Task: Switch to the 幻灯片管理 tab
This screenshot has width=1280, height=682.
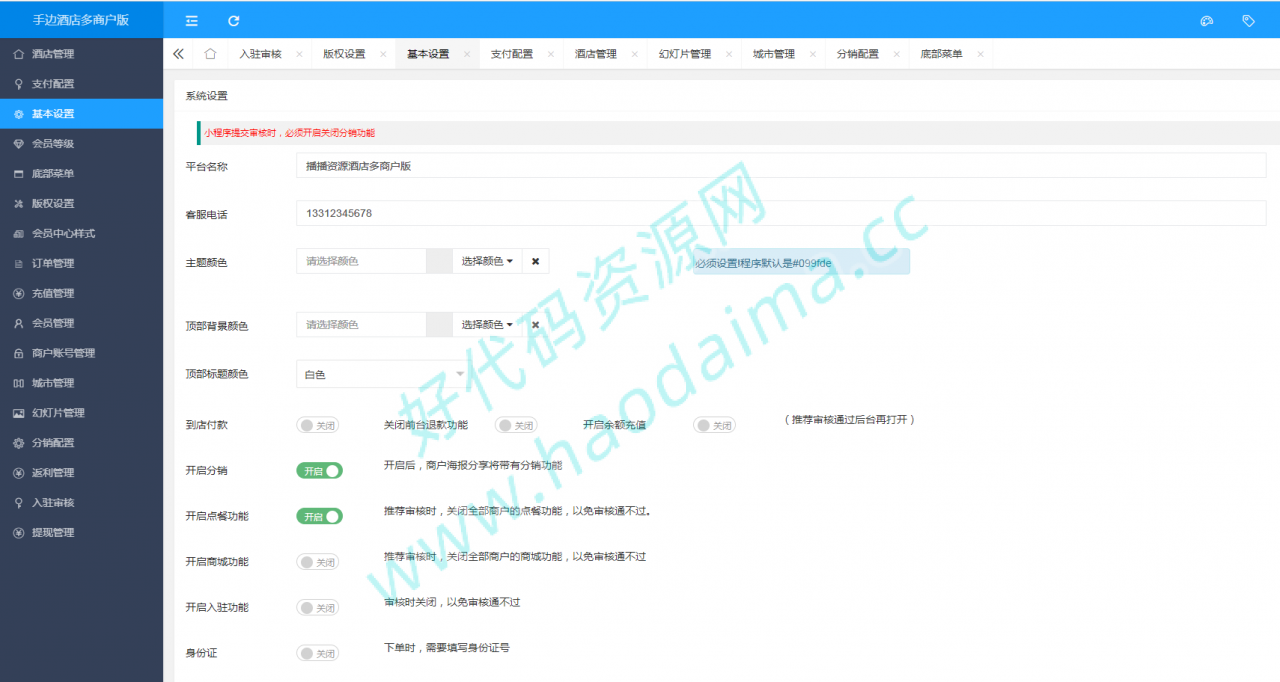Action: pyautogui.click(x=685, y=54)
